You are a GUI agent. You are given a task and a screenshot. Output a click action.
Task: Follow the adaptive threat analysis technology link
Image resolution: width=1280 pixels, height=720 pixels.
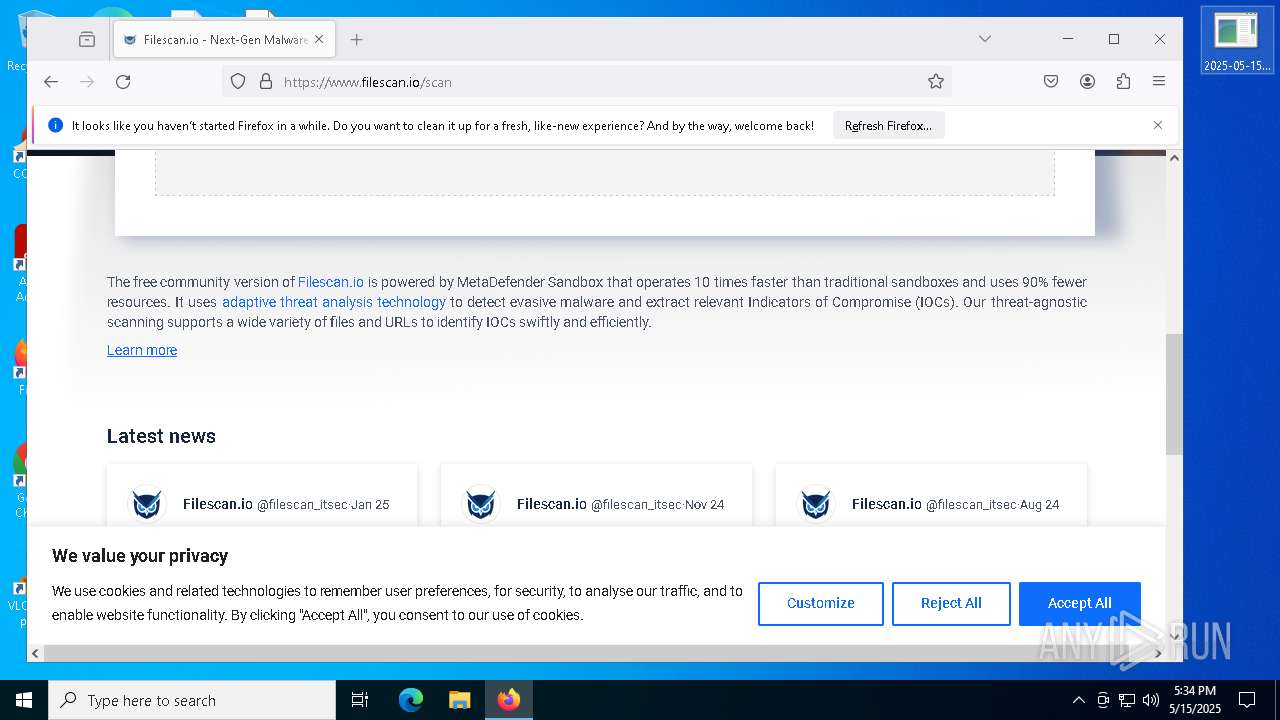pos(334,302)
